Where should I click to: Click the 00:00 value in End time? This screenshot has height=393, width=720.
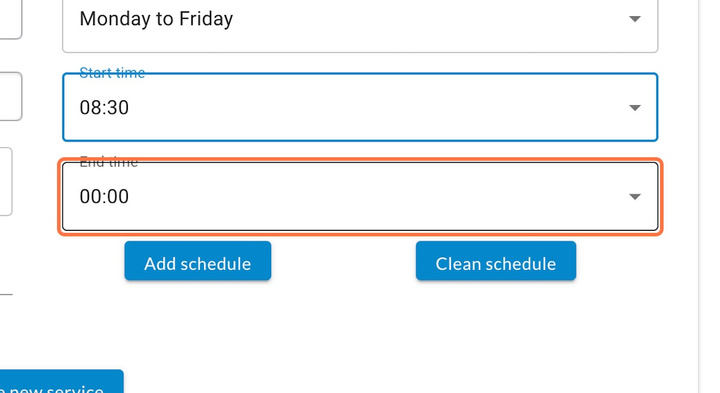[104, 196]
